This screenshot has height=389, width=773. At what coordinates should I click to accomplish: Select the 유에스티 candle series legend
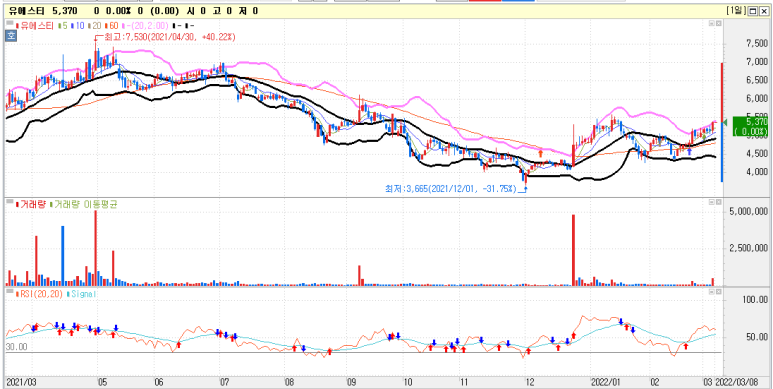coord(36,25)
